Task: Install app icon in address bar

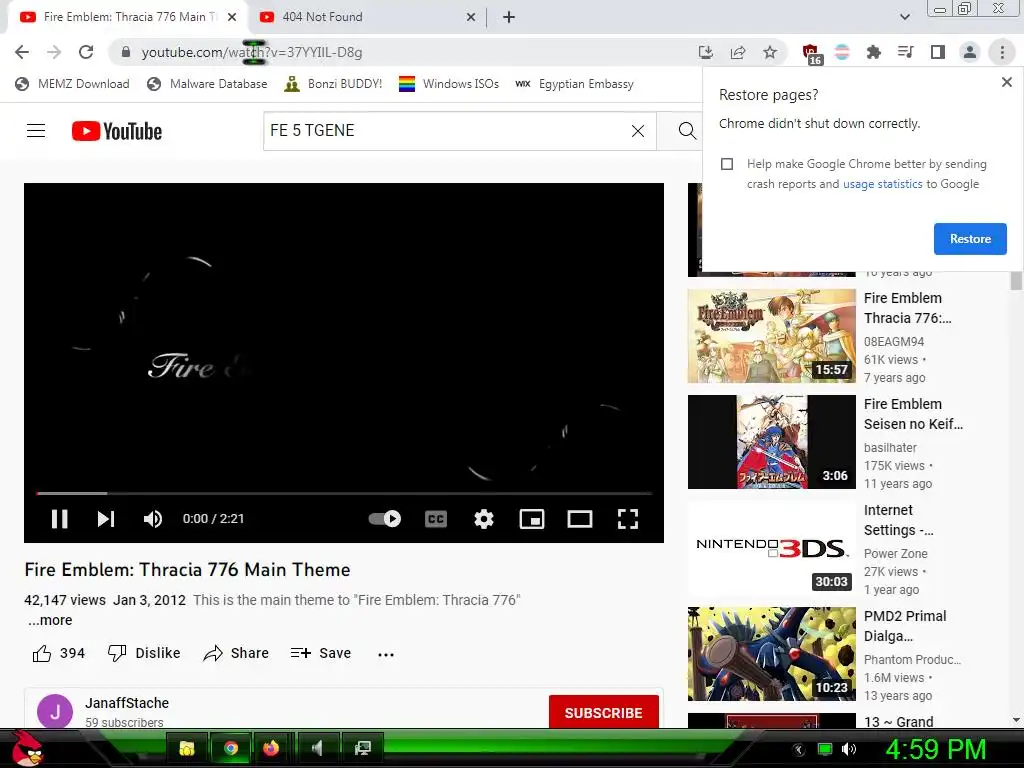Action: pos(705,52)
